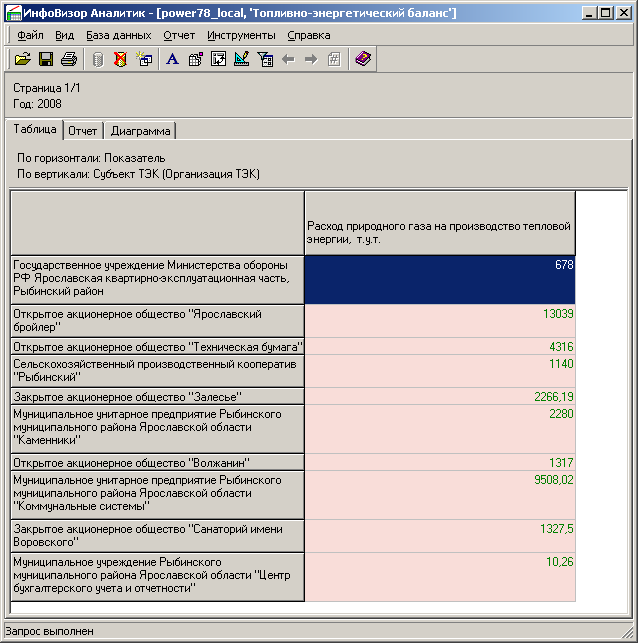Minimize the ИнфоВизор Аналитик window
638x643 pixels.
point(589,13)
